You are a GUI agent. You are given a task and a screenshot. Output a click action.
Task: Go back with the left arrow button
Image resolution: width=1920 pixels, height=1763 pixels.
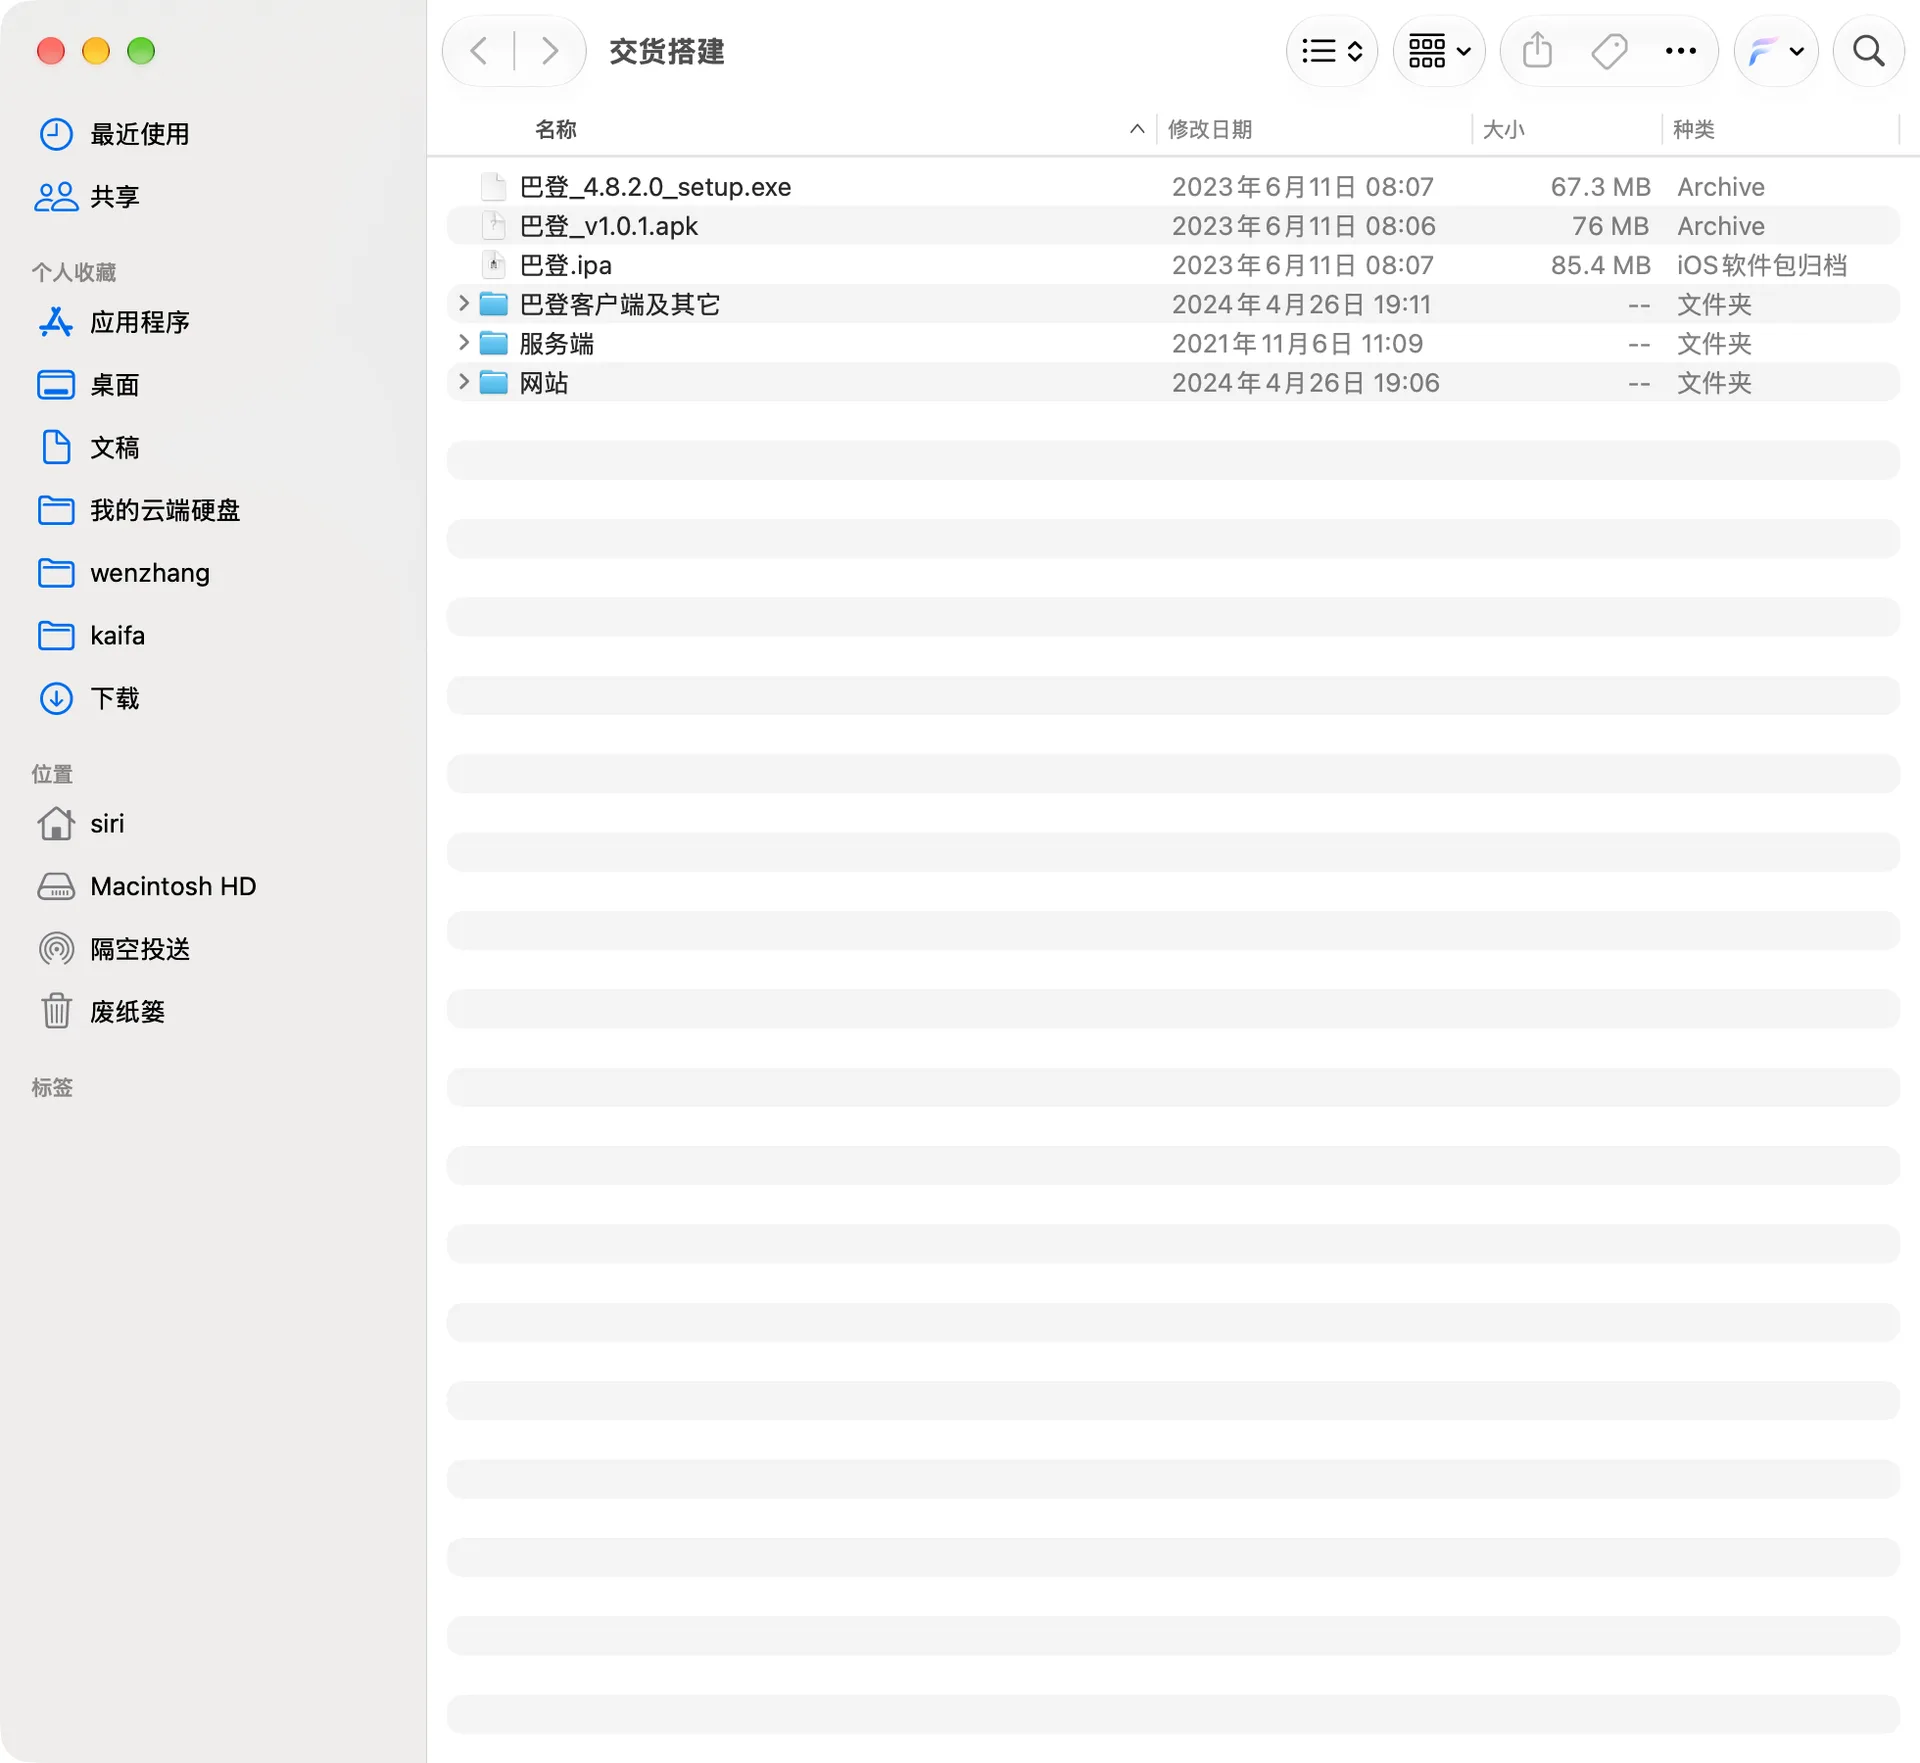click(479, 51)
